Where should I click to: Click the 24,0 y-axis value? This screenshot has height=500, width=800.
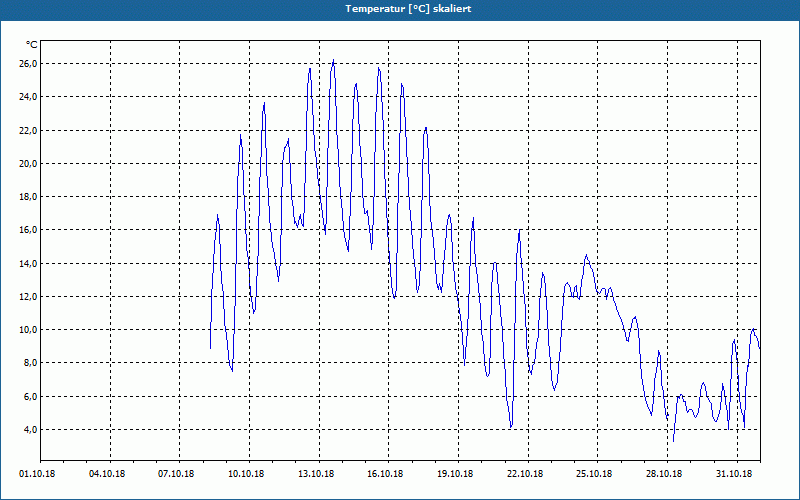tap(28, 97)
